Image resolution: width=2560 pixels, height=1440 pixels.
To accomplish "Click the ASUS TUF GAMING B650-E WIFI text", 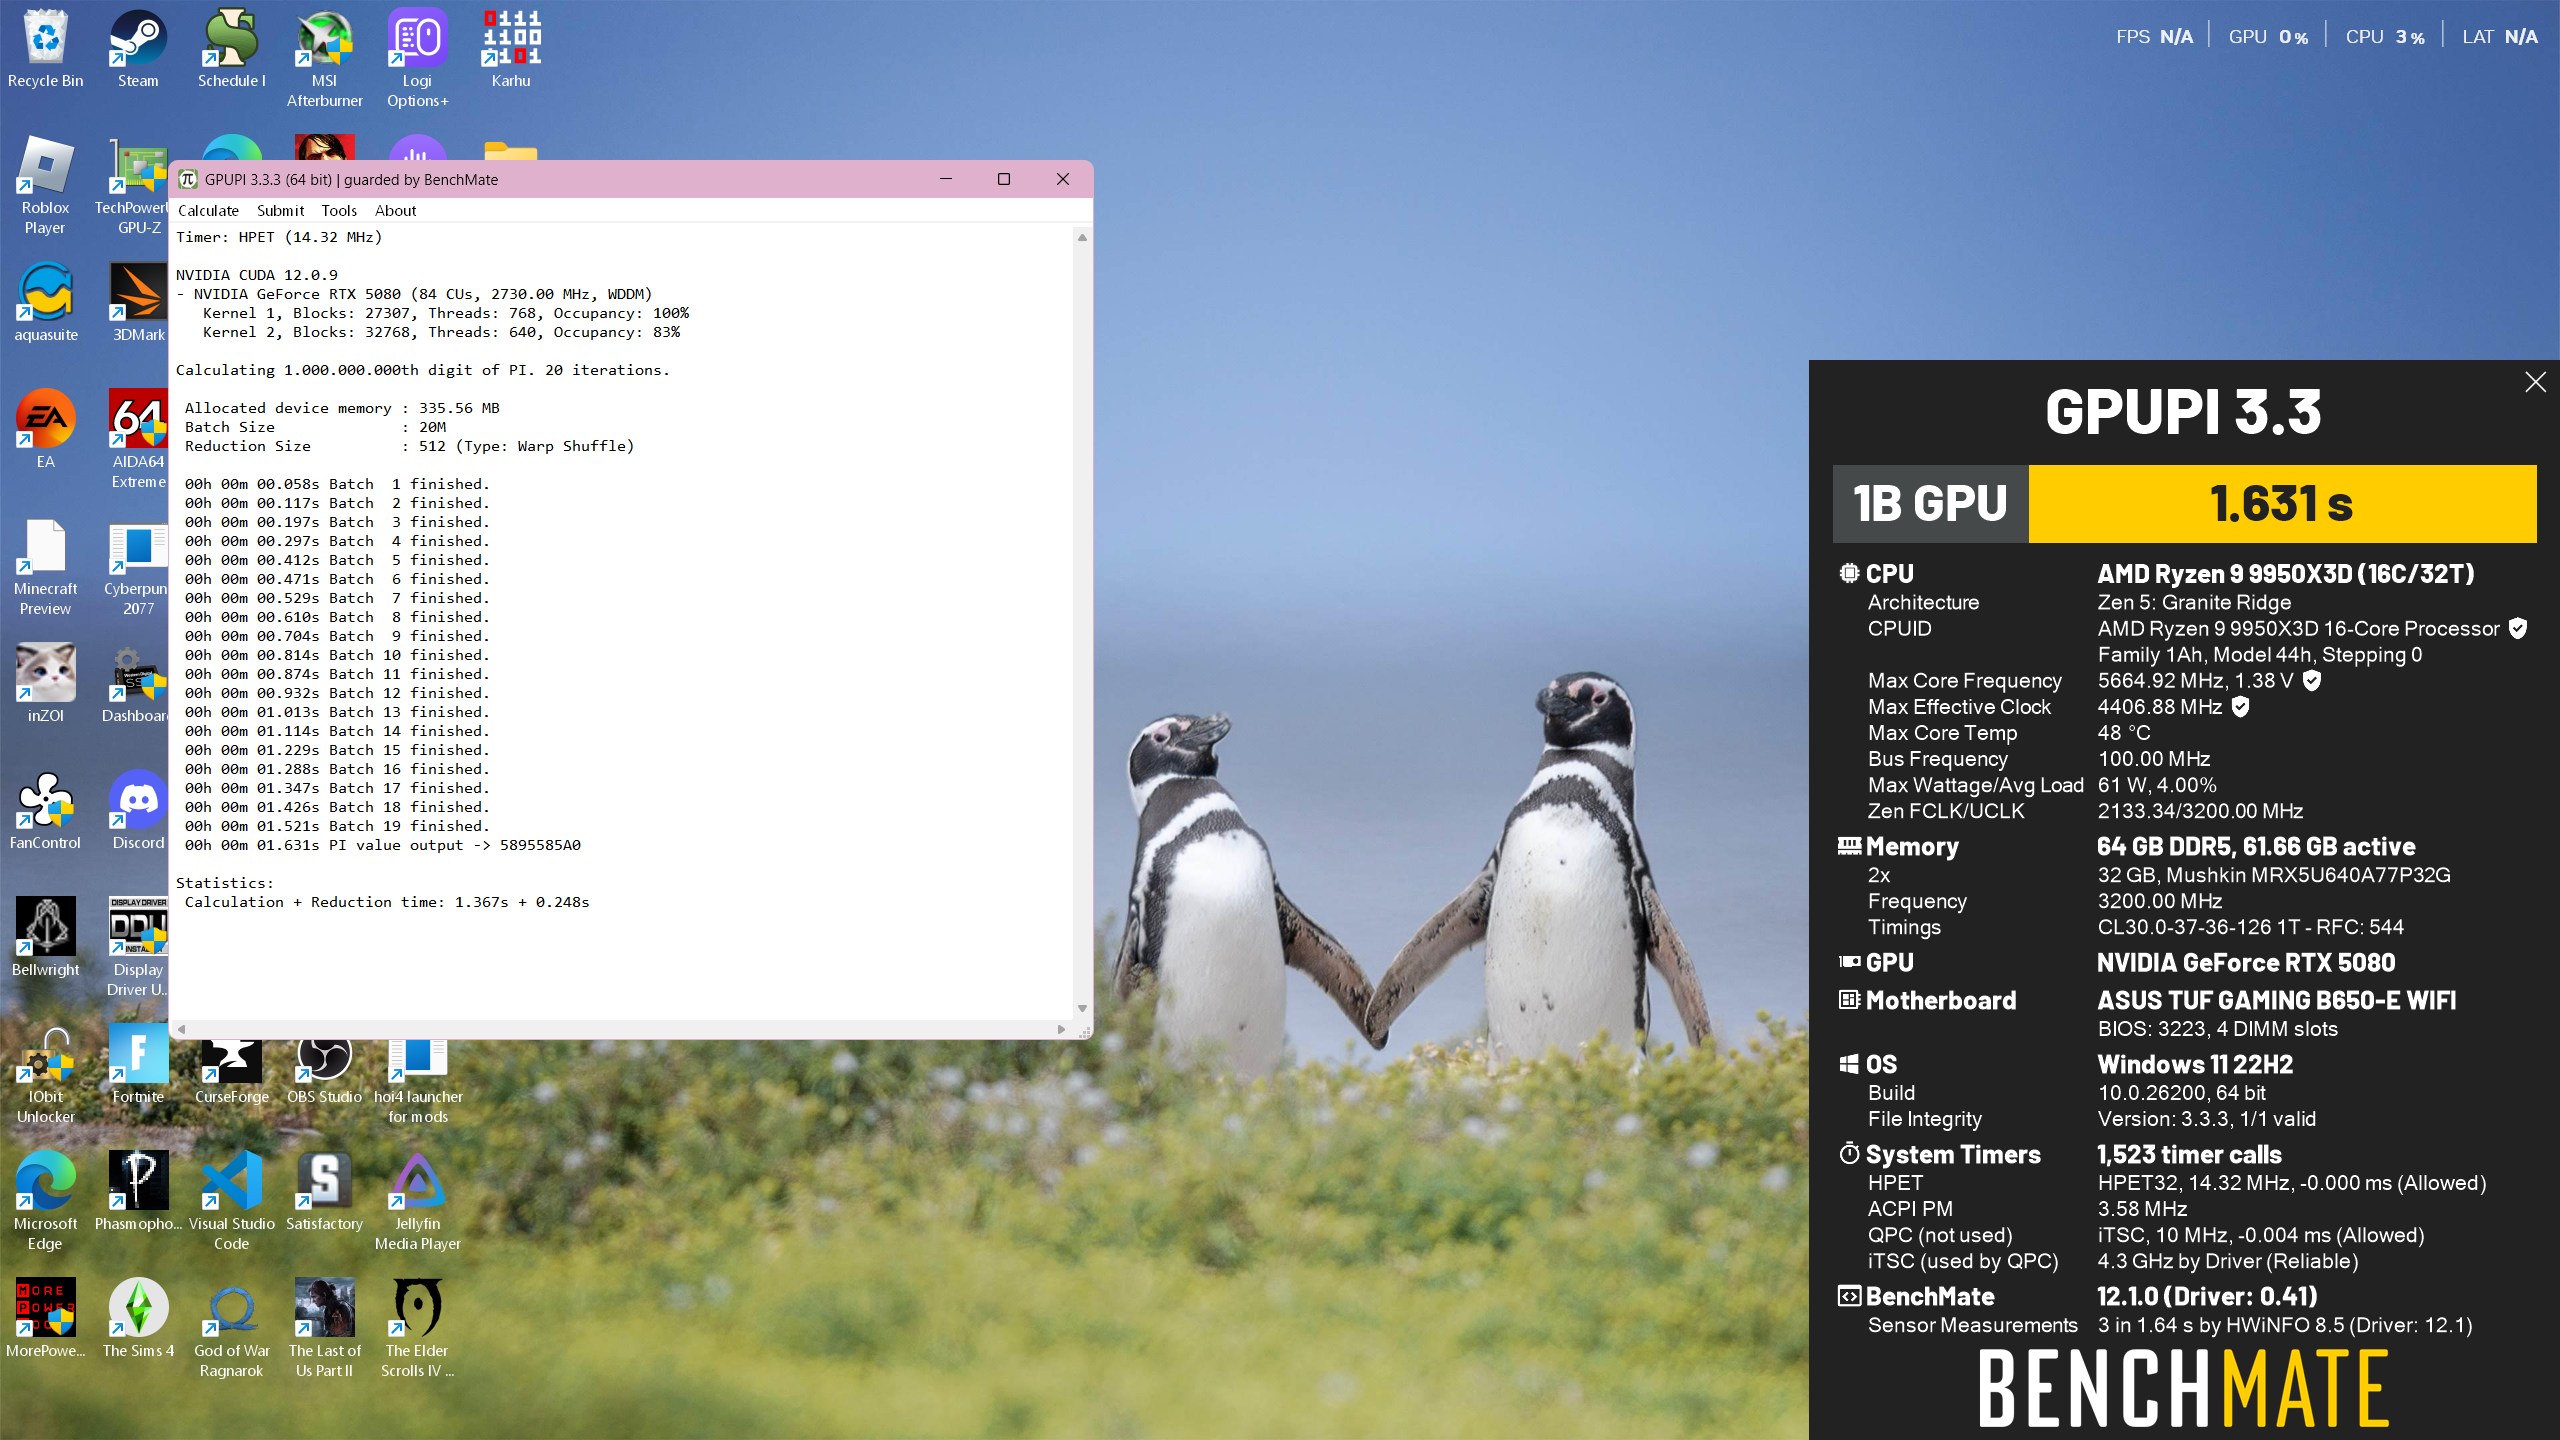I will 2276,1001.
